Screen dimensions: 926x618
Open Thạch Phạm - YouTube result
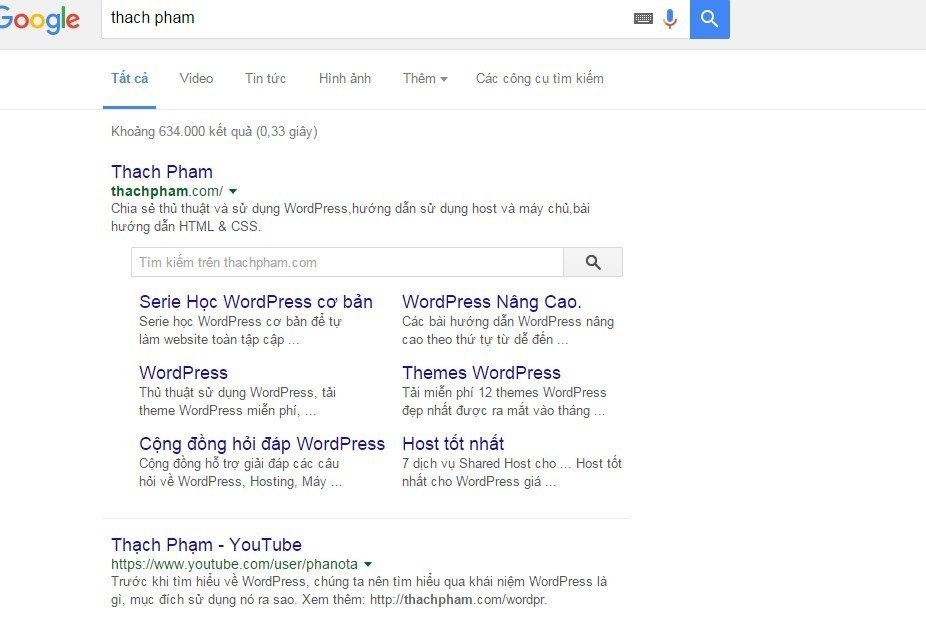[206, 545]
